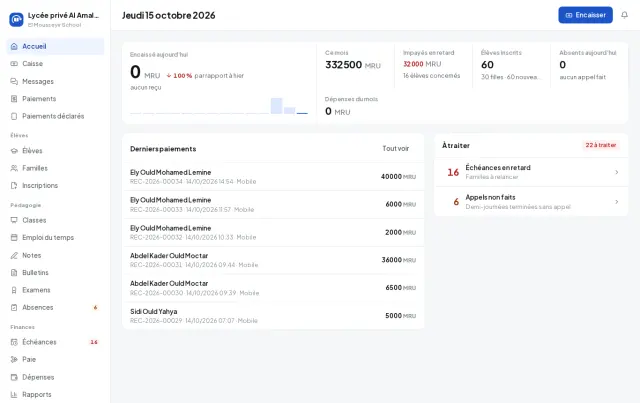Open Échéances en retard item
The height and width of the screenshot is (403, 640).
[531, 172]
